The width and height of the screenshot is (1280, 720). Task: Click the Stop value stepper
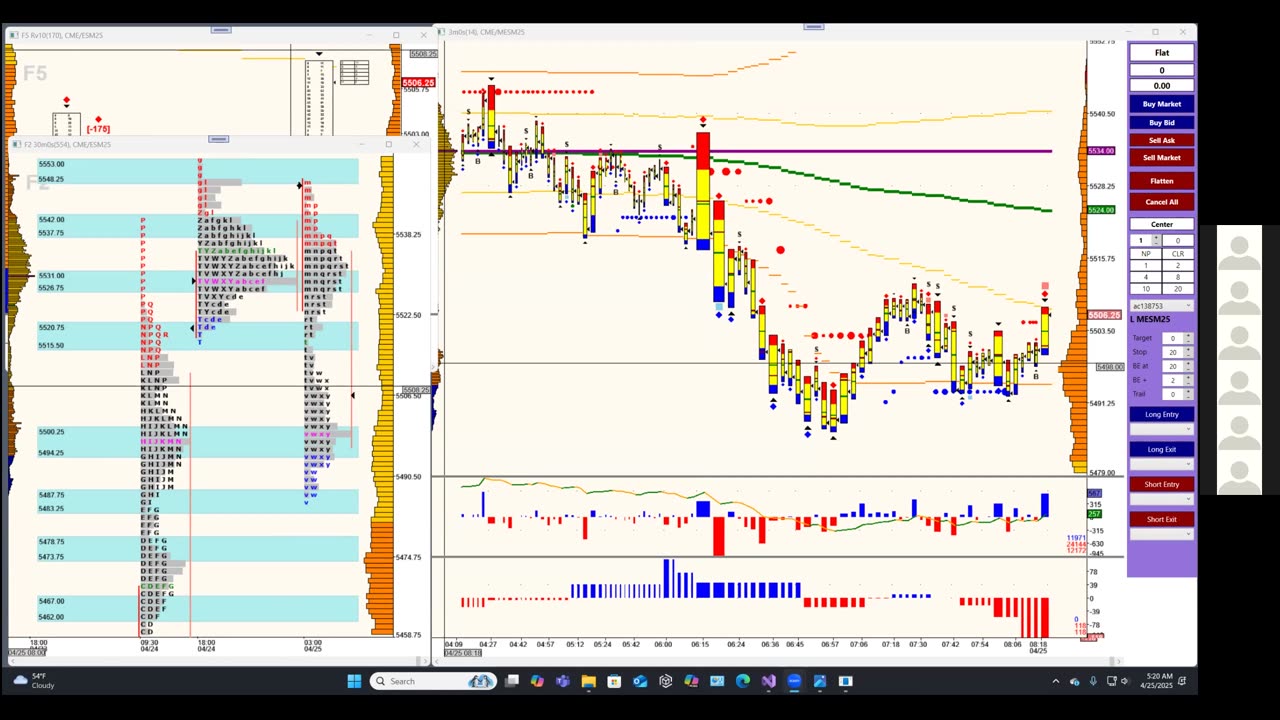coord(1188,352)
